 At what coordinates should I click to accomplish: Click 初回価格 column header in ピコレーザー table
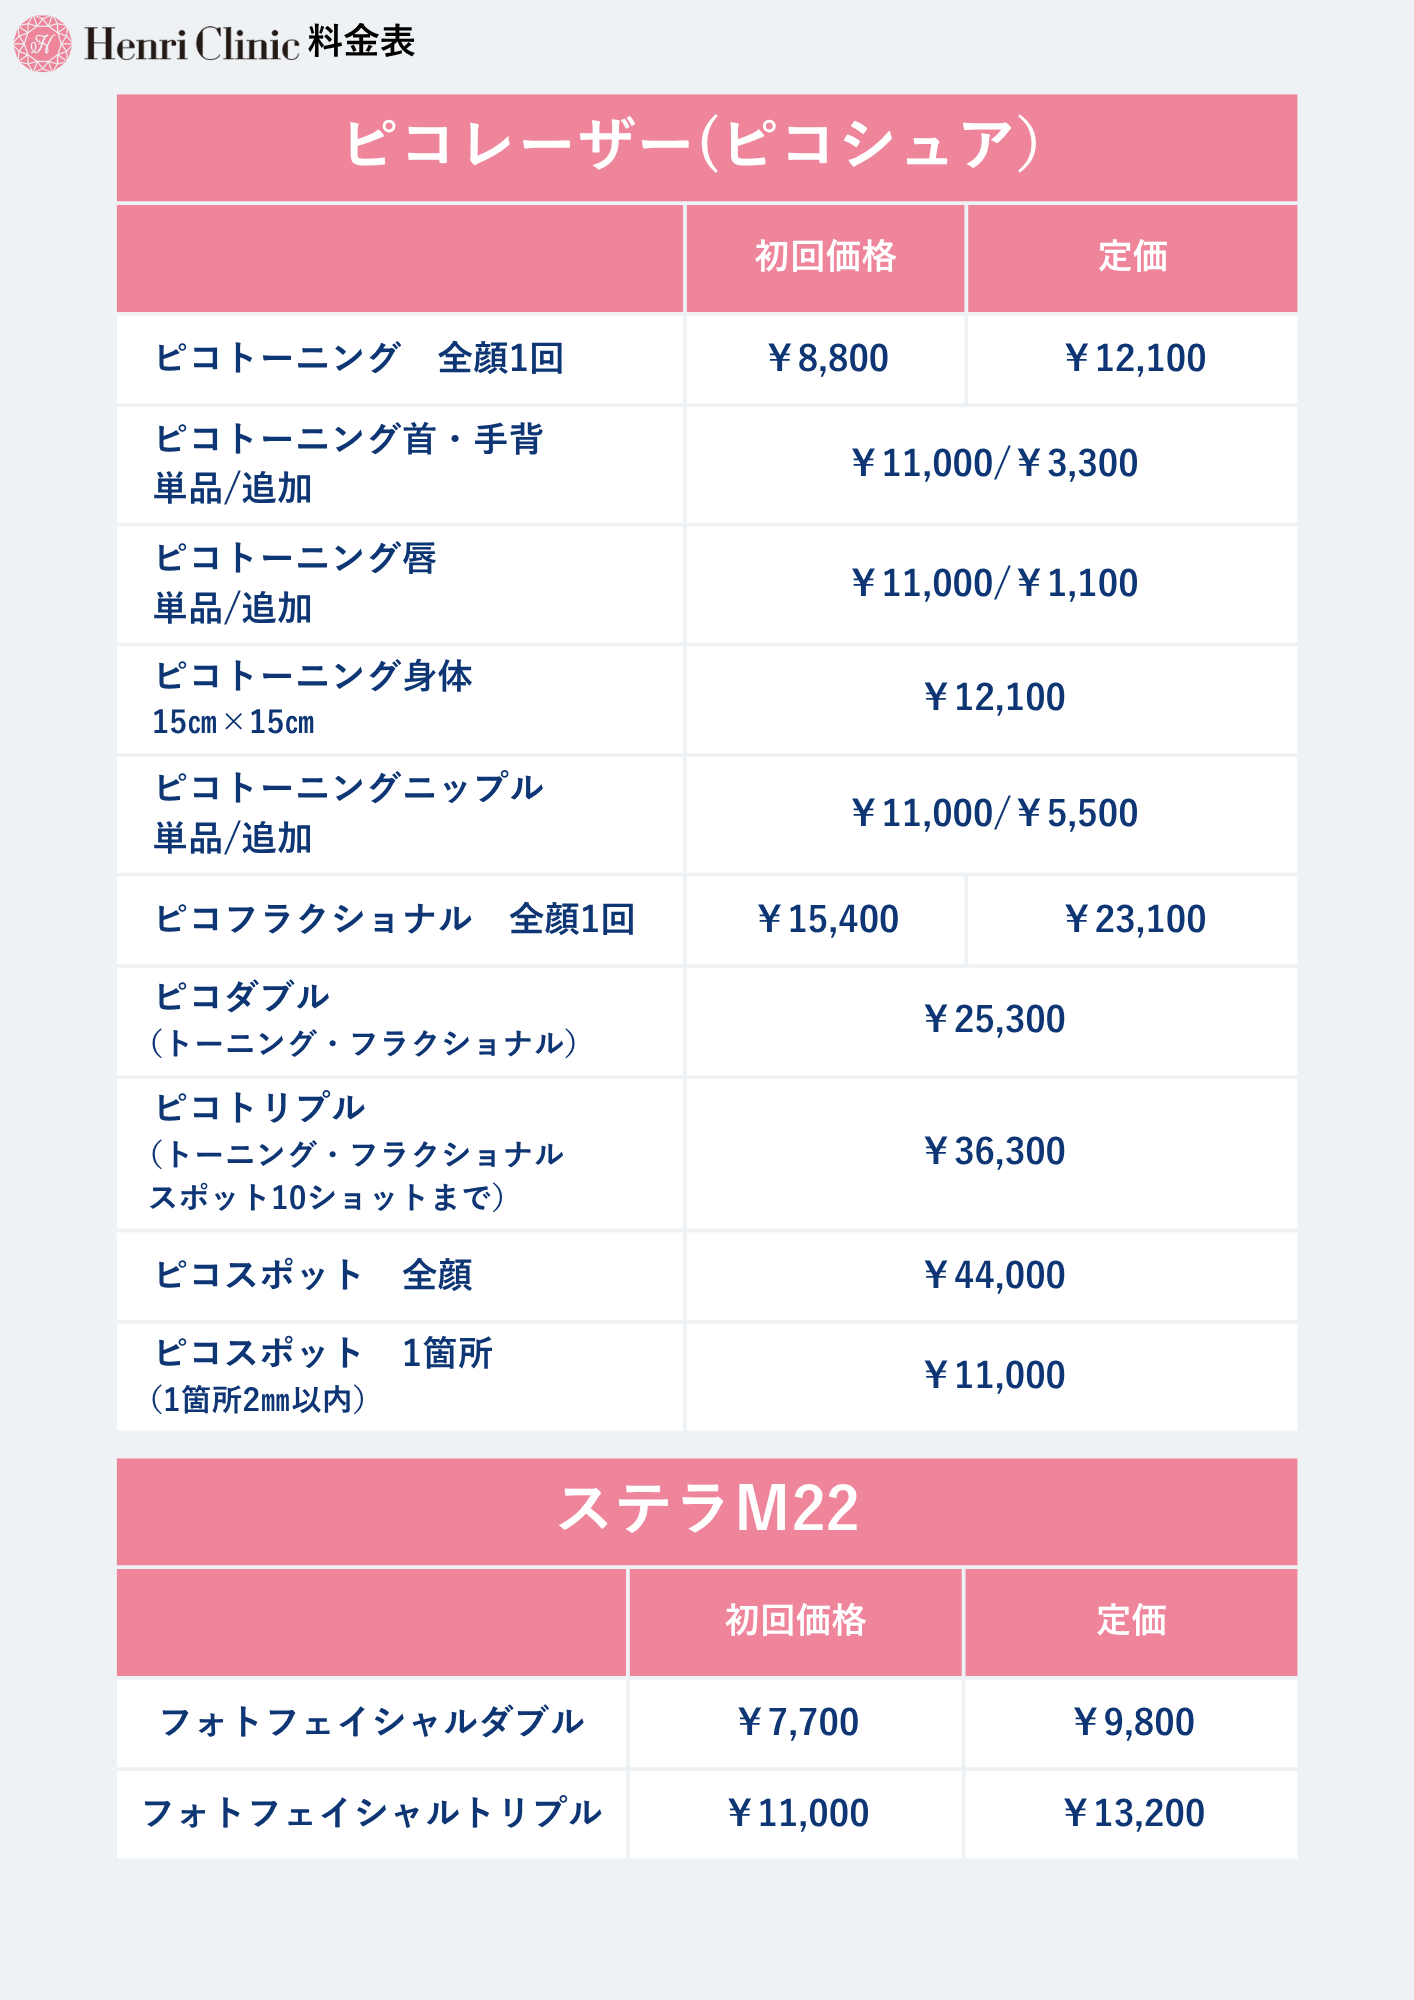825,257
